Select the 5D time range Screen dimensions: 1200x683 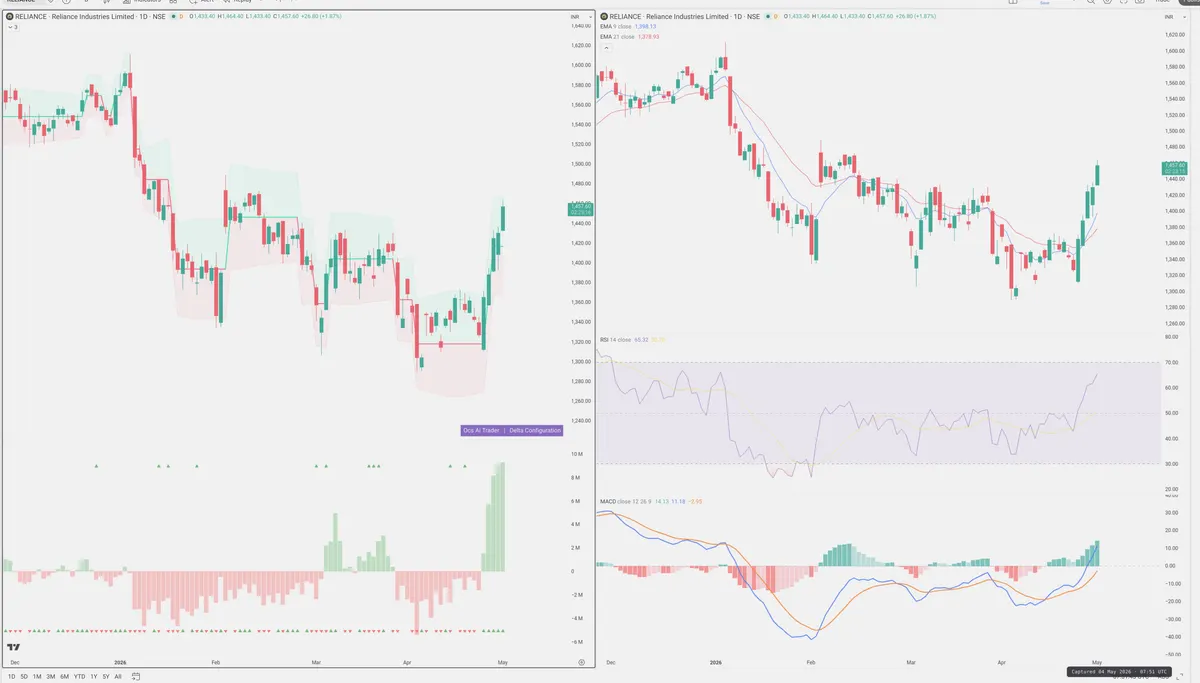24,676
